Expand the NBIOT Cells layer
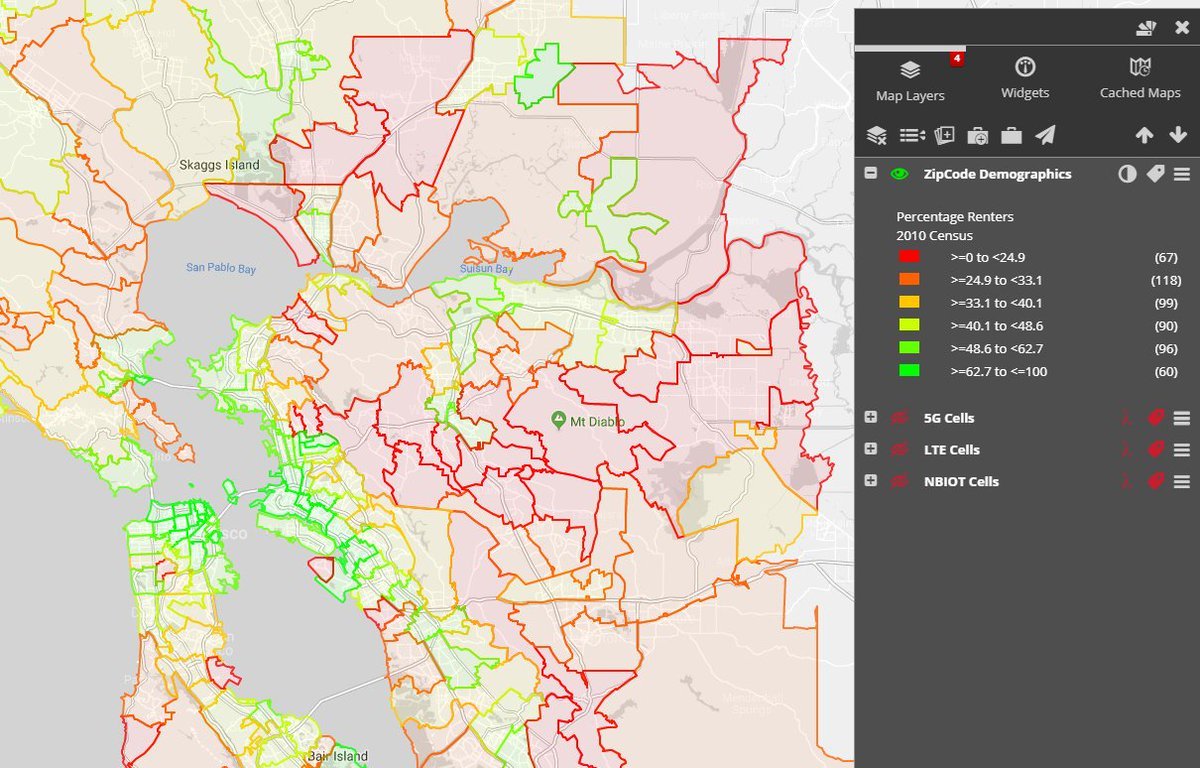Screen dimensions: 1200x768 871,481
